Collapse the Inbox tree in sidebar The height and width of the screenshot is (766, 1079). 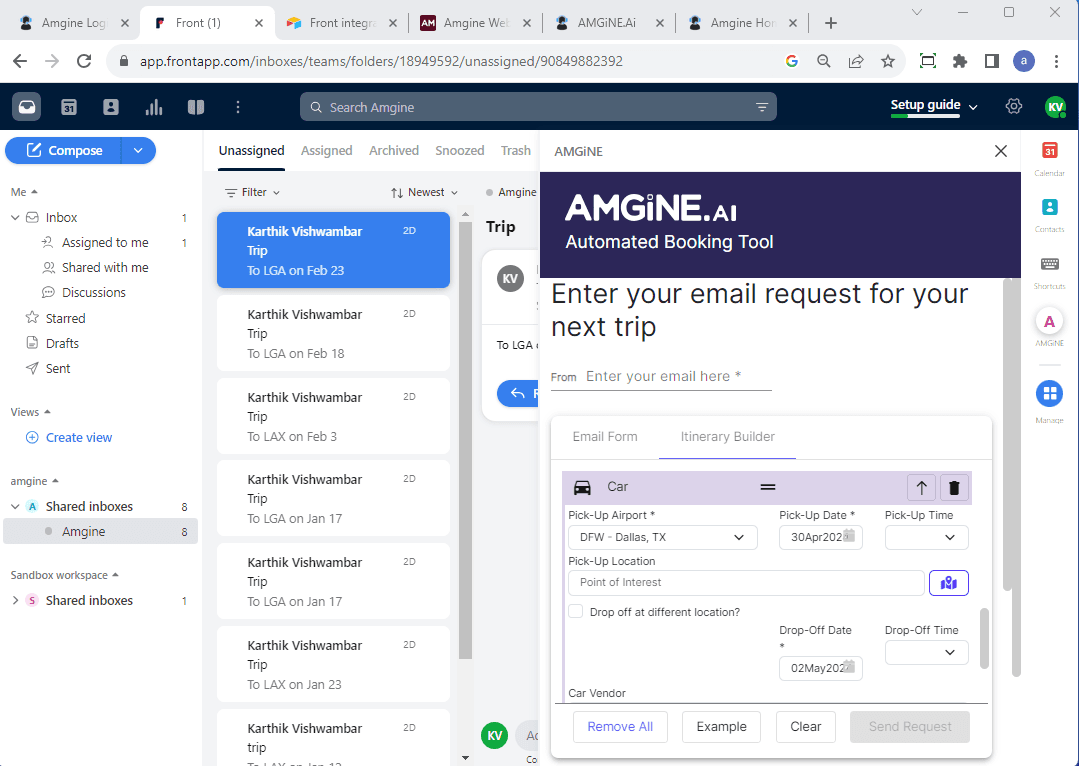[16, 217]
